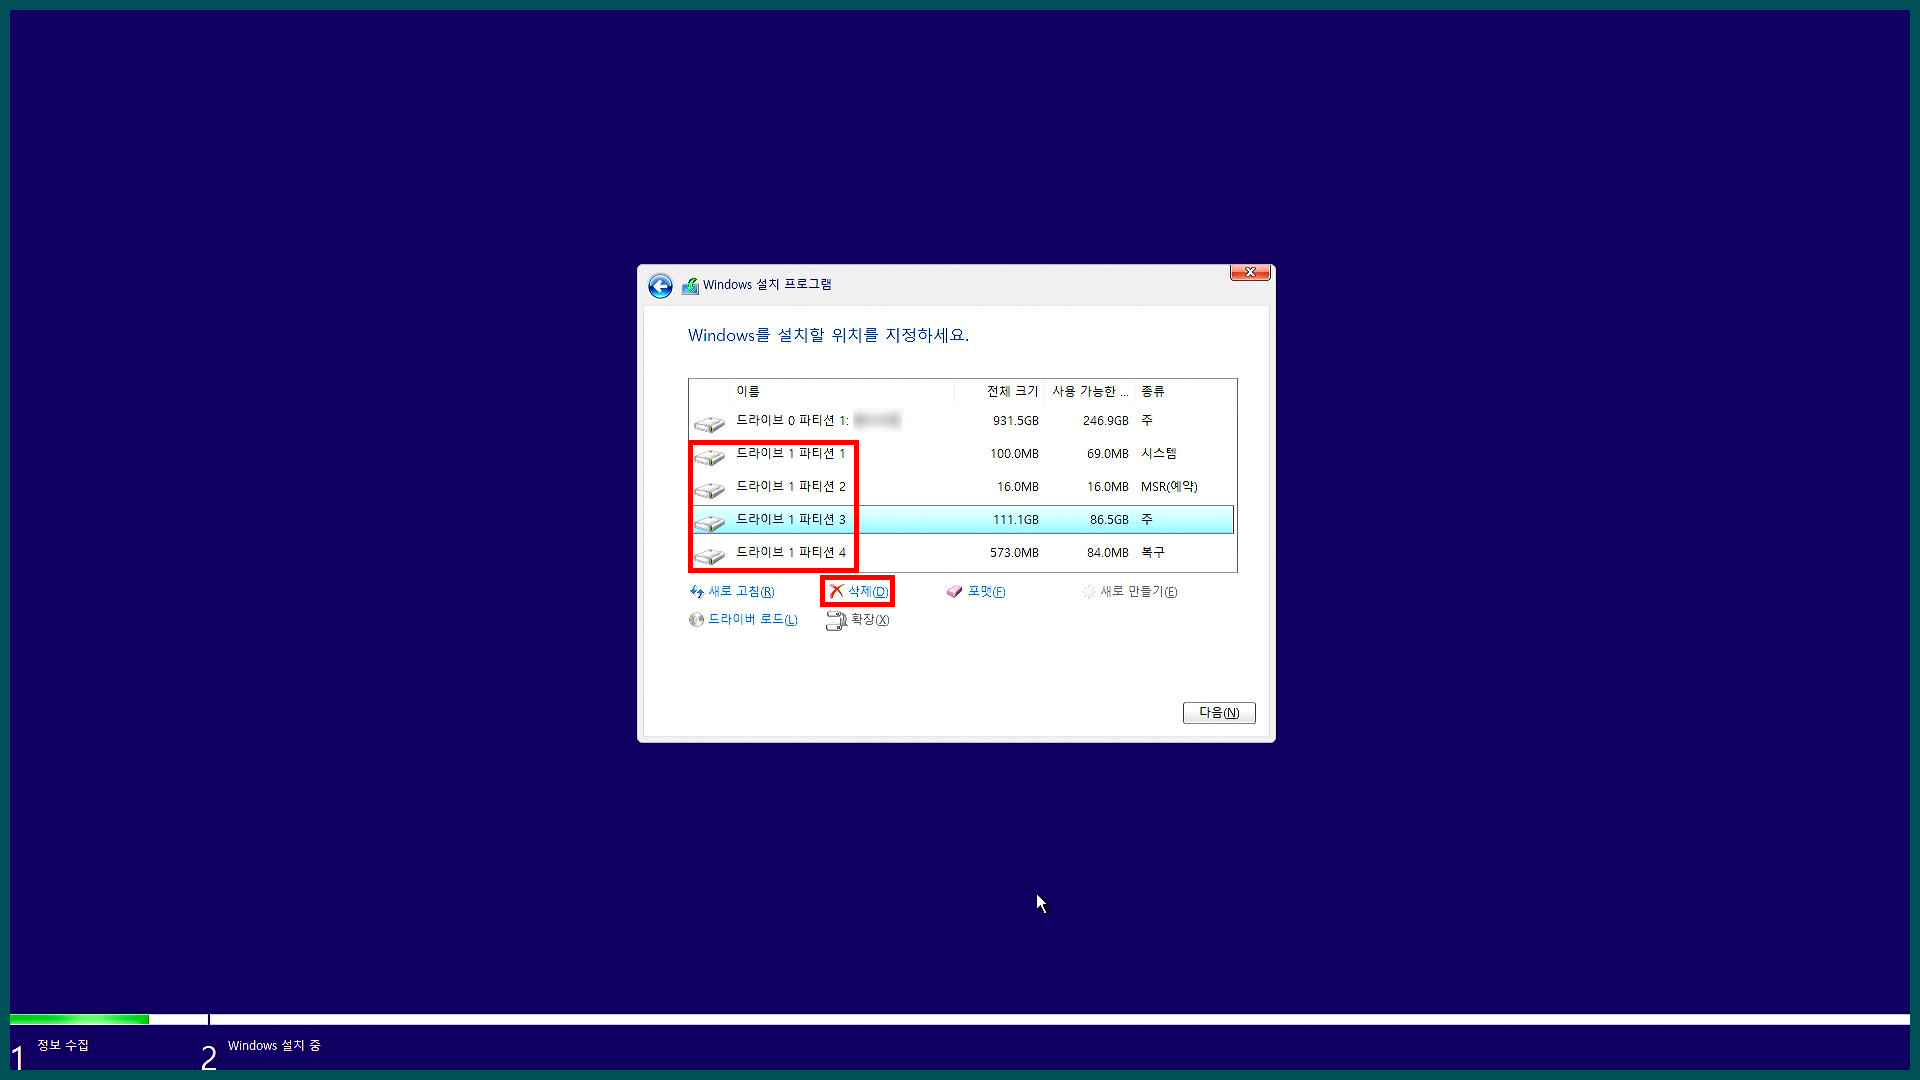Go back with the blue arrow button
Viewport: 1920px width, 1080px height.
[660, 286]
